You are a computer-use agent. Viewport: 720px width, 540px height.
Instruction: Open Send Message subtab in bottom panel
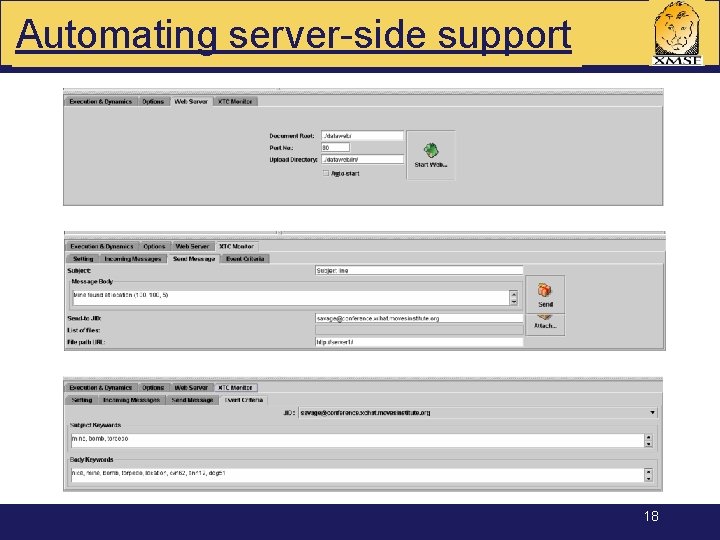pos(192,400)
